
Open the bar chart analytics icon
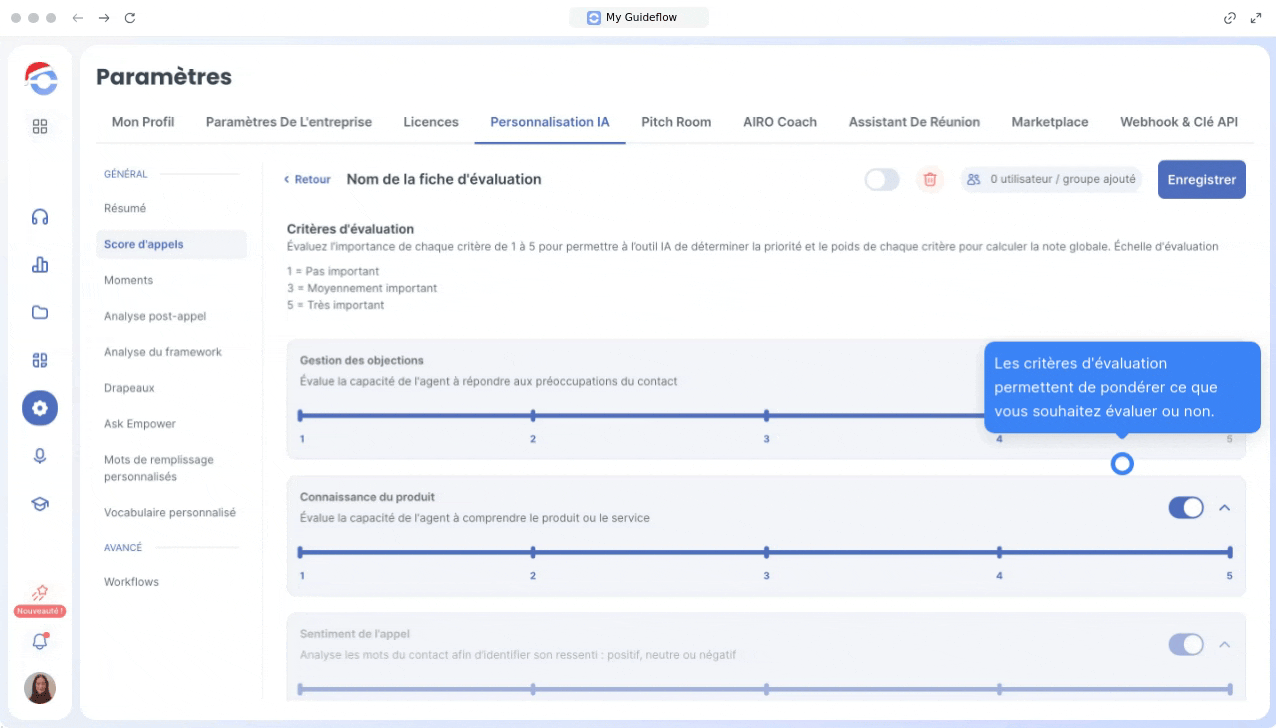(40, 265)
